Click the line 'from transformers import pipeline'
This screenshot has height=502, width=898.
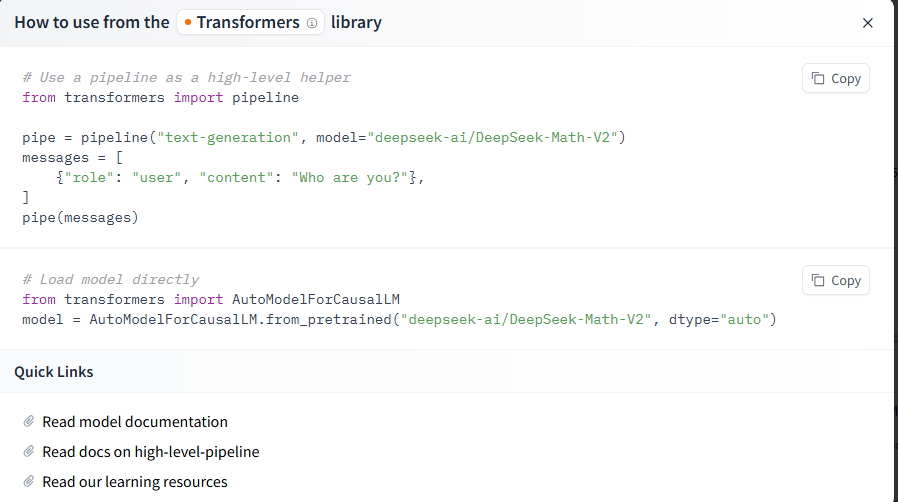pyautogui.click(x=160, y=97)
